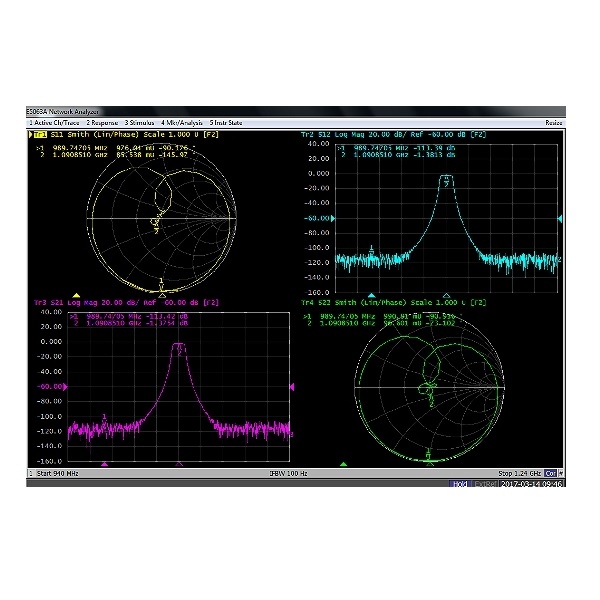The height and width of the screenshot is (600, 600).
Task: Click Tr2 marker 1 readout -111.39 dB
Action: 434,148
